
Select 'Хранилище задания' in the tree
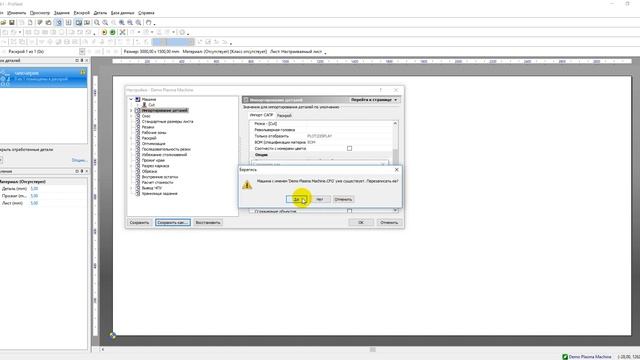[x=160, y=194]
